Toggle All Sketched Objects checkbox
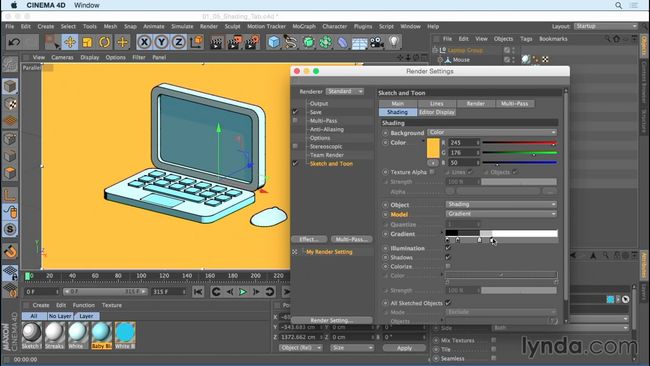 click(448, 303)
